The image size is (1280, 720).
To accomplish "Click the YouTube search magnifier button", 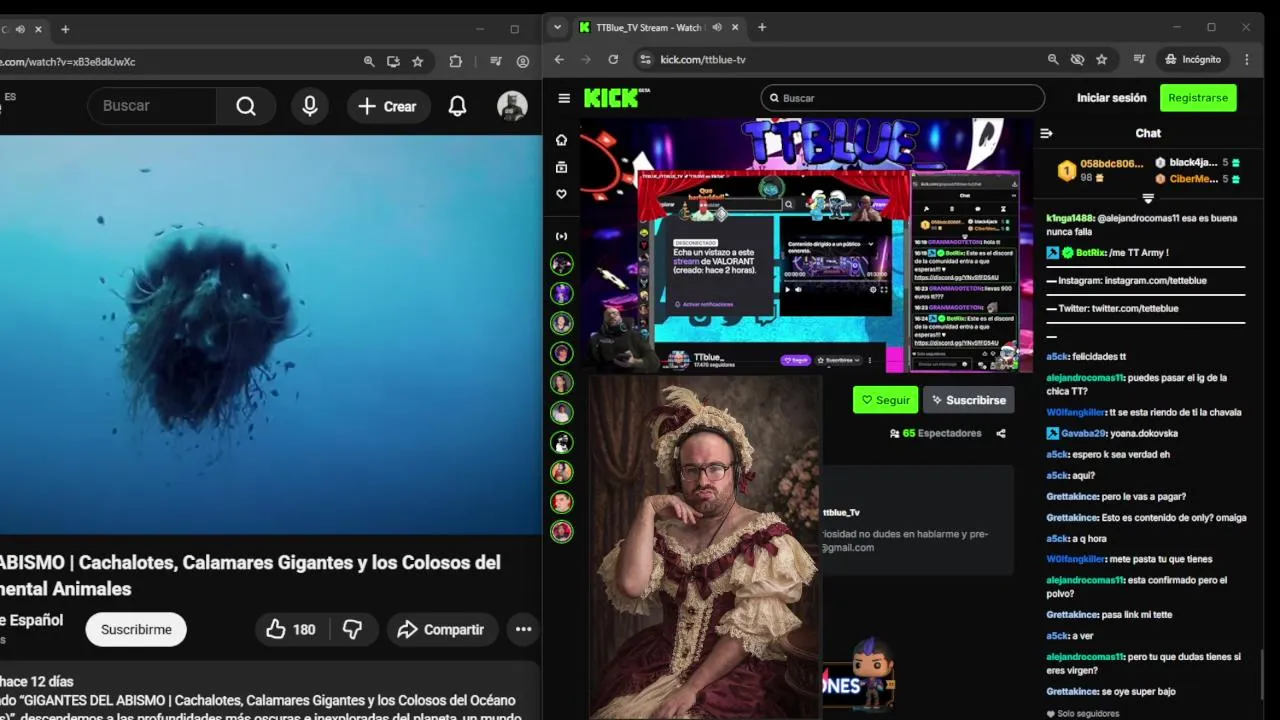I will click(246, 106).
